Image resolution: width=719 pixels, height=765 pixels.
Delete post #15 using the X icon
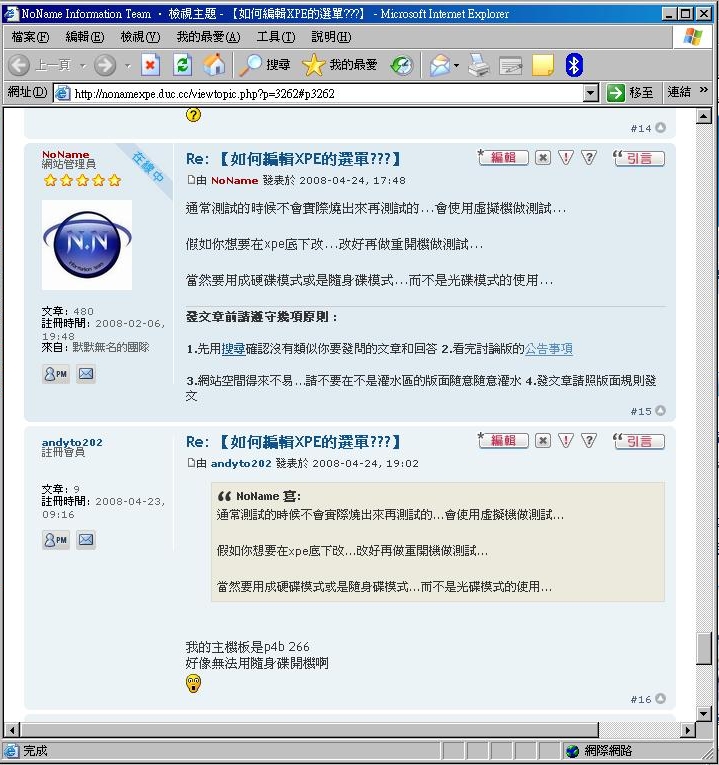[x=542, y=158]
